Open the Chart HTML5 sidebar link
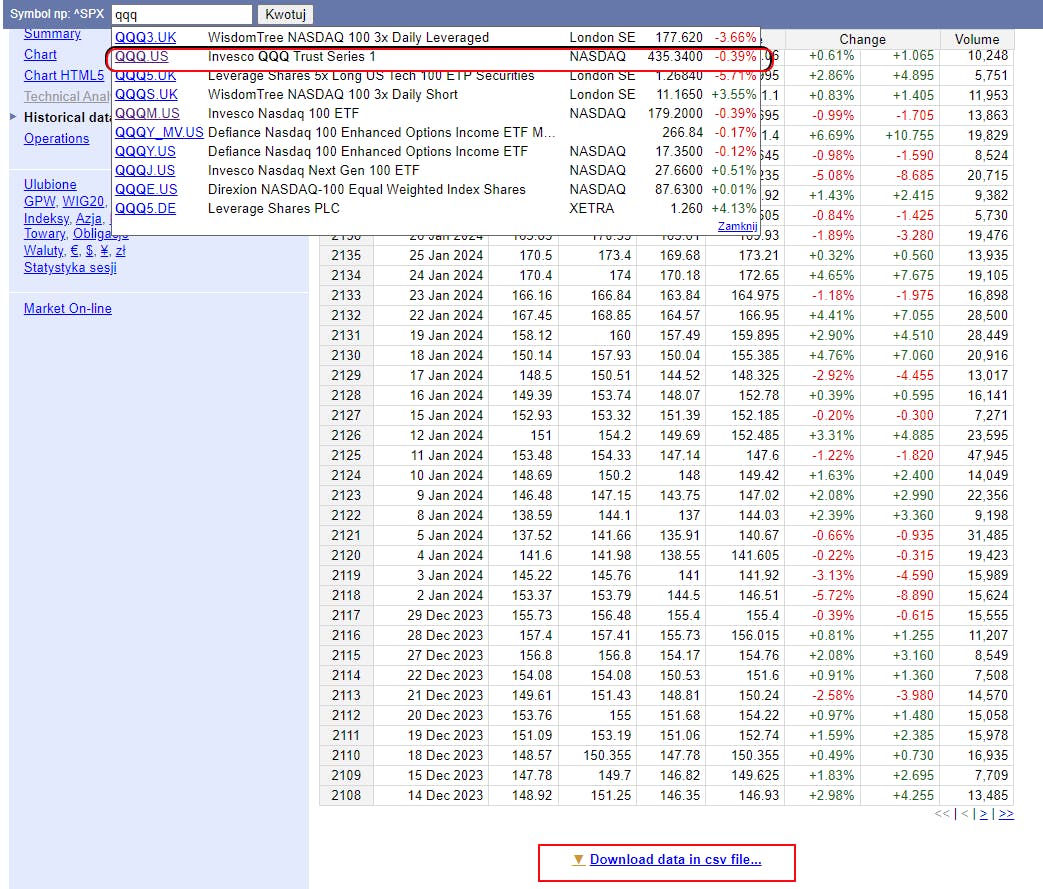This screenshot has height=889, width=1043. [x=64, y=76]
